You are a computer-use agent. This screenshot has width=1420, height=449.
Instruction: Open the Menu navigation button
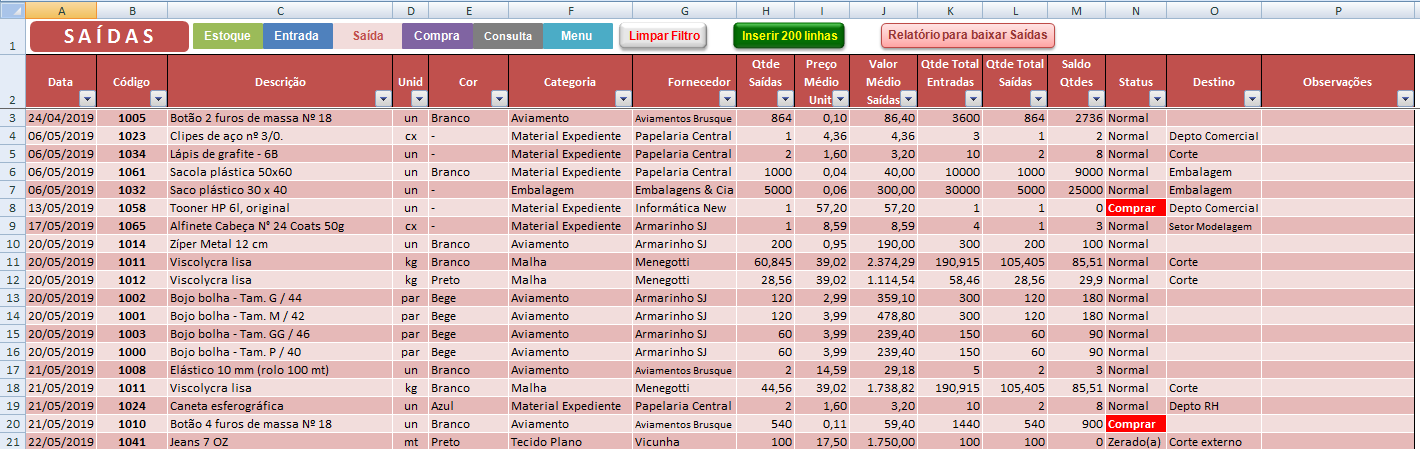(x=577, y=36)
